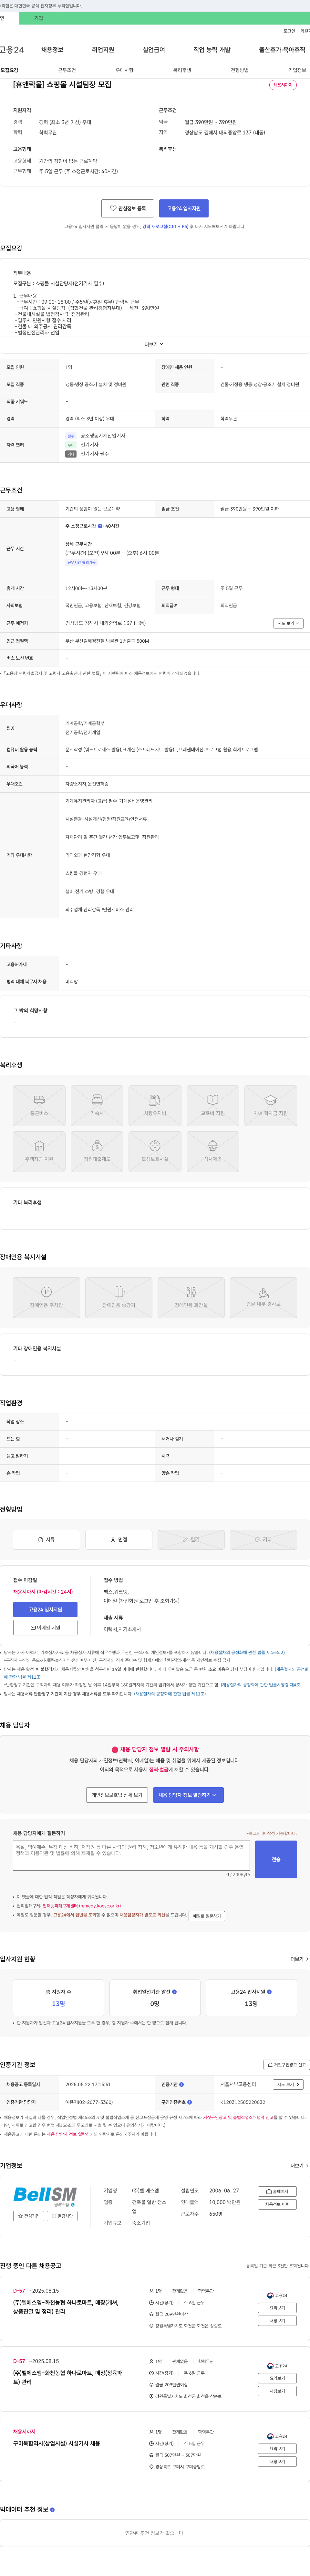Click the top 고용24 입사지원 button
The width and height of the screenshot is (310, 2576).
184,208
